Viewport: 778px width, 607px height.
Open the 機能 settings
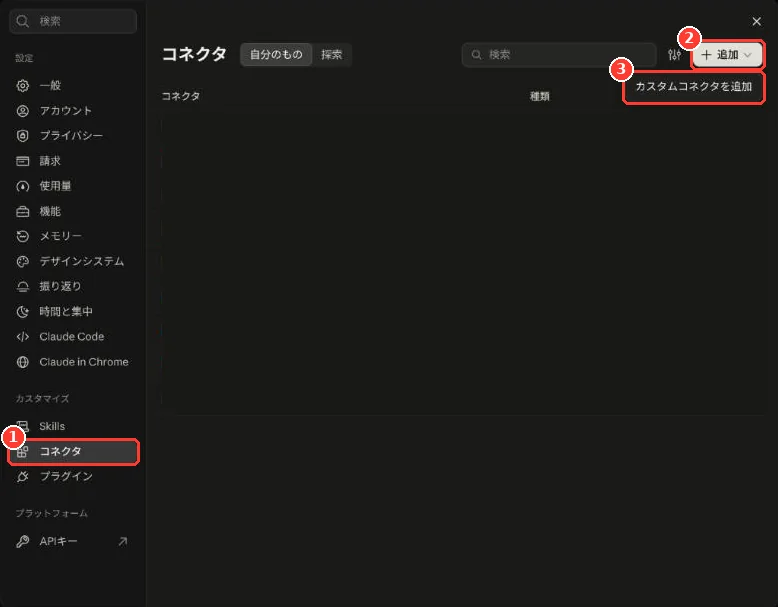click(x=73, y=211)
